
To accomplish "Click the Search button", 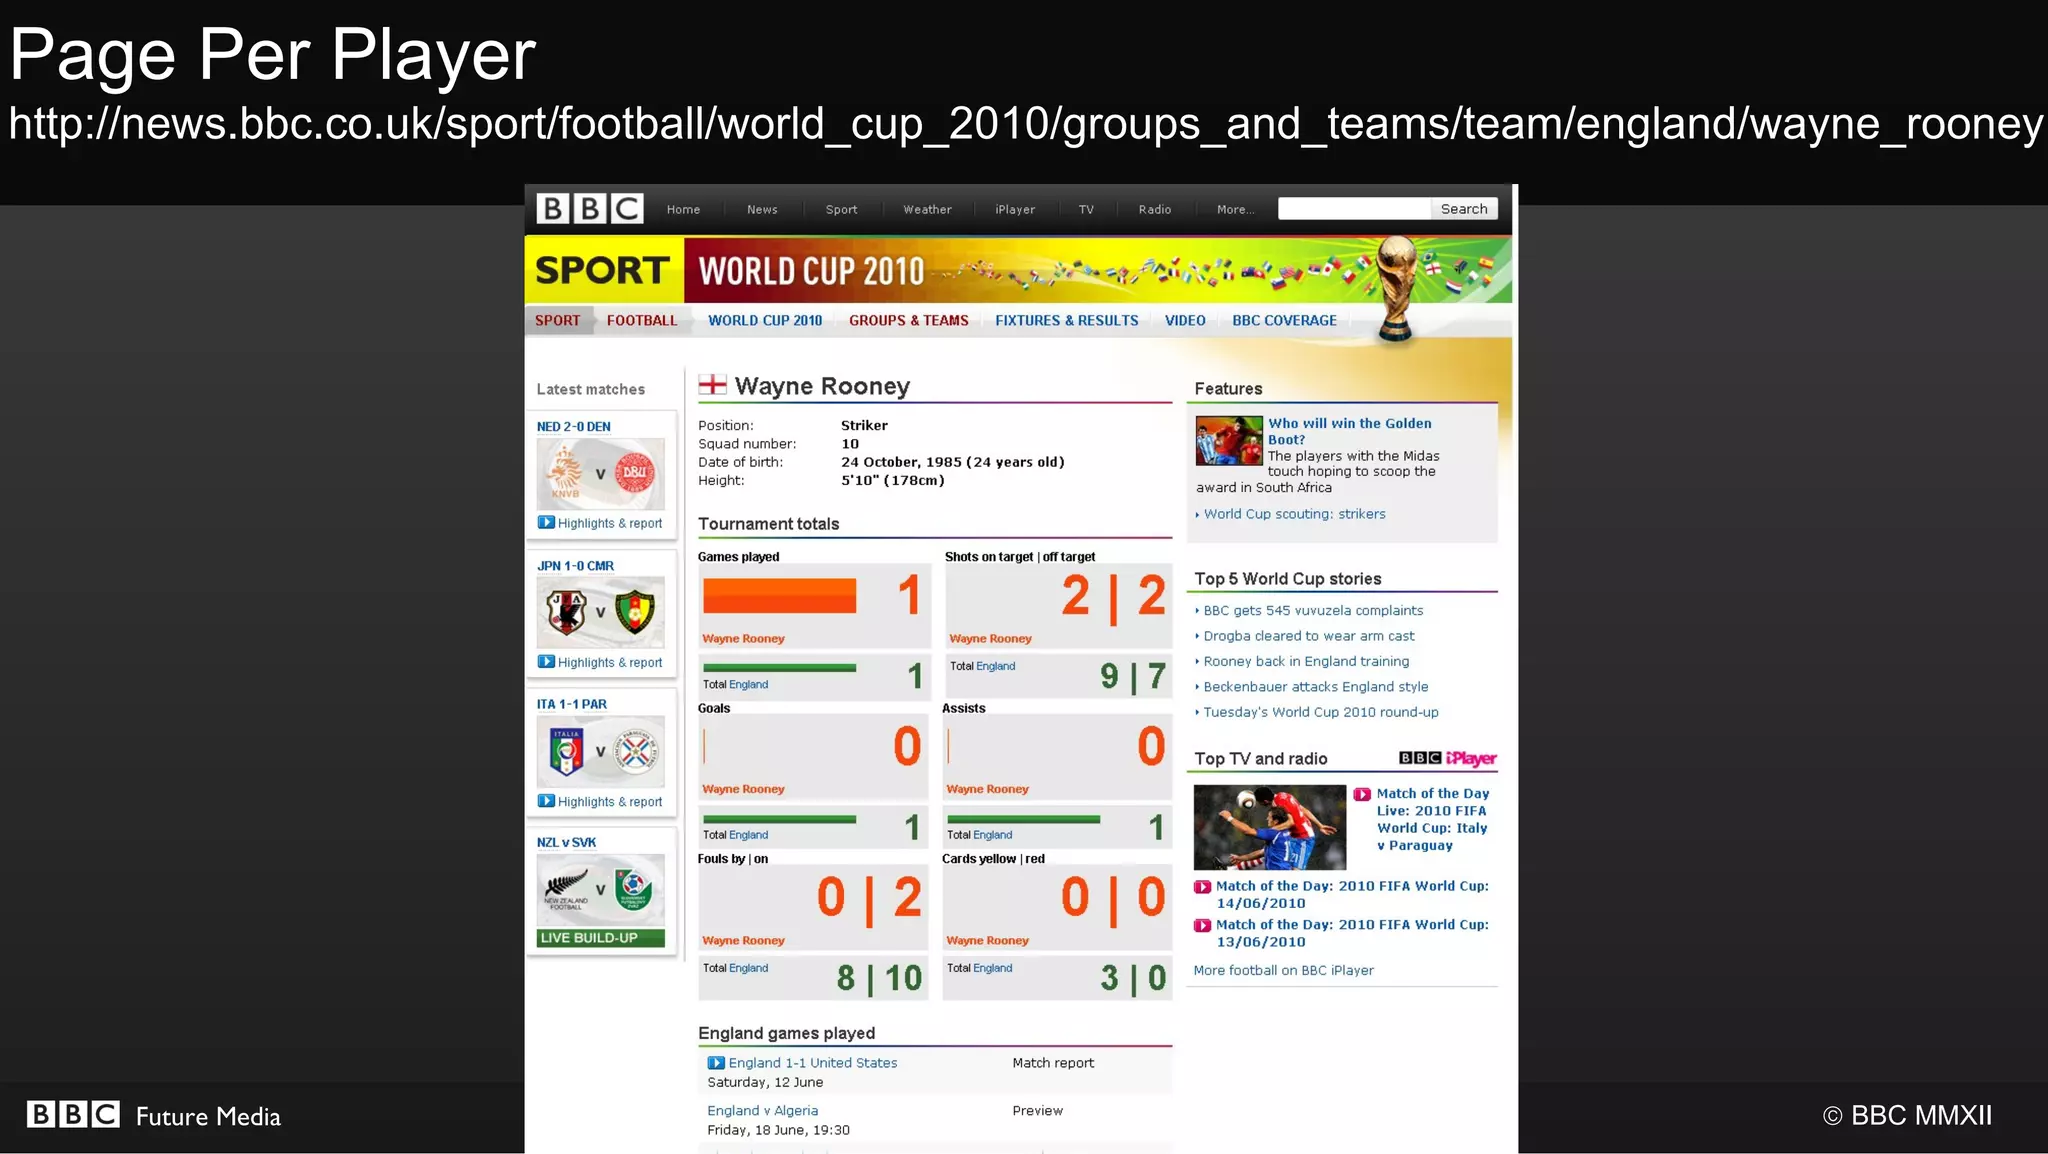I will pyautogui.click(x=1464, y=208).
